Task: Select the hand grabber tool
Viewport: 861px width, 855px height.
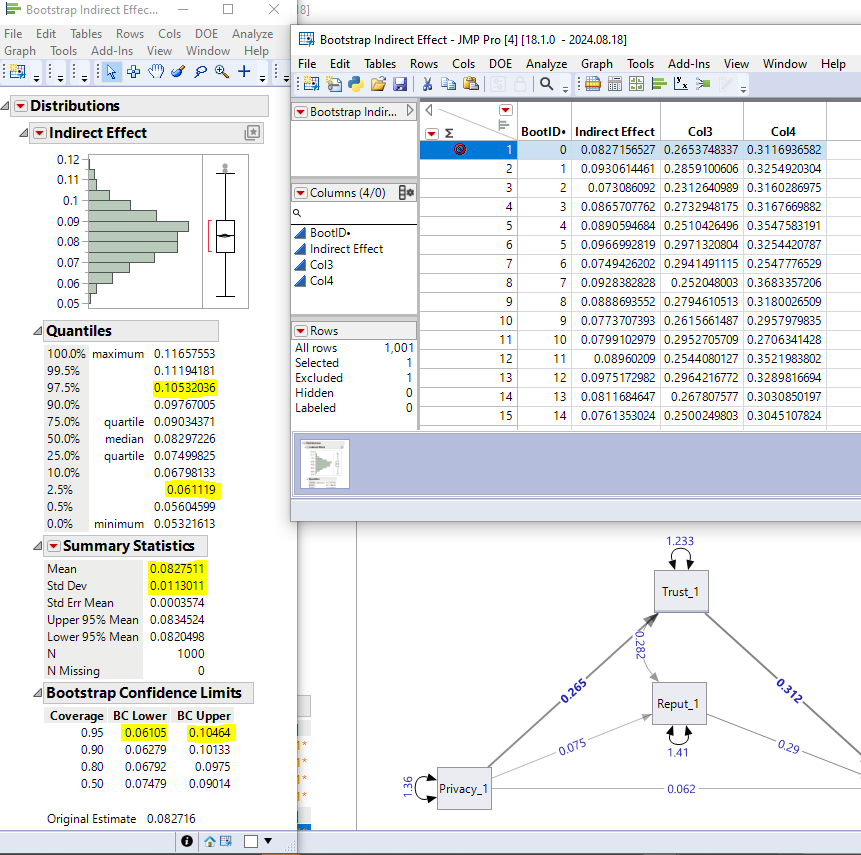Action: (156, 71)
